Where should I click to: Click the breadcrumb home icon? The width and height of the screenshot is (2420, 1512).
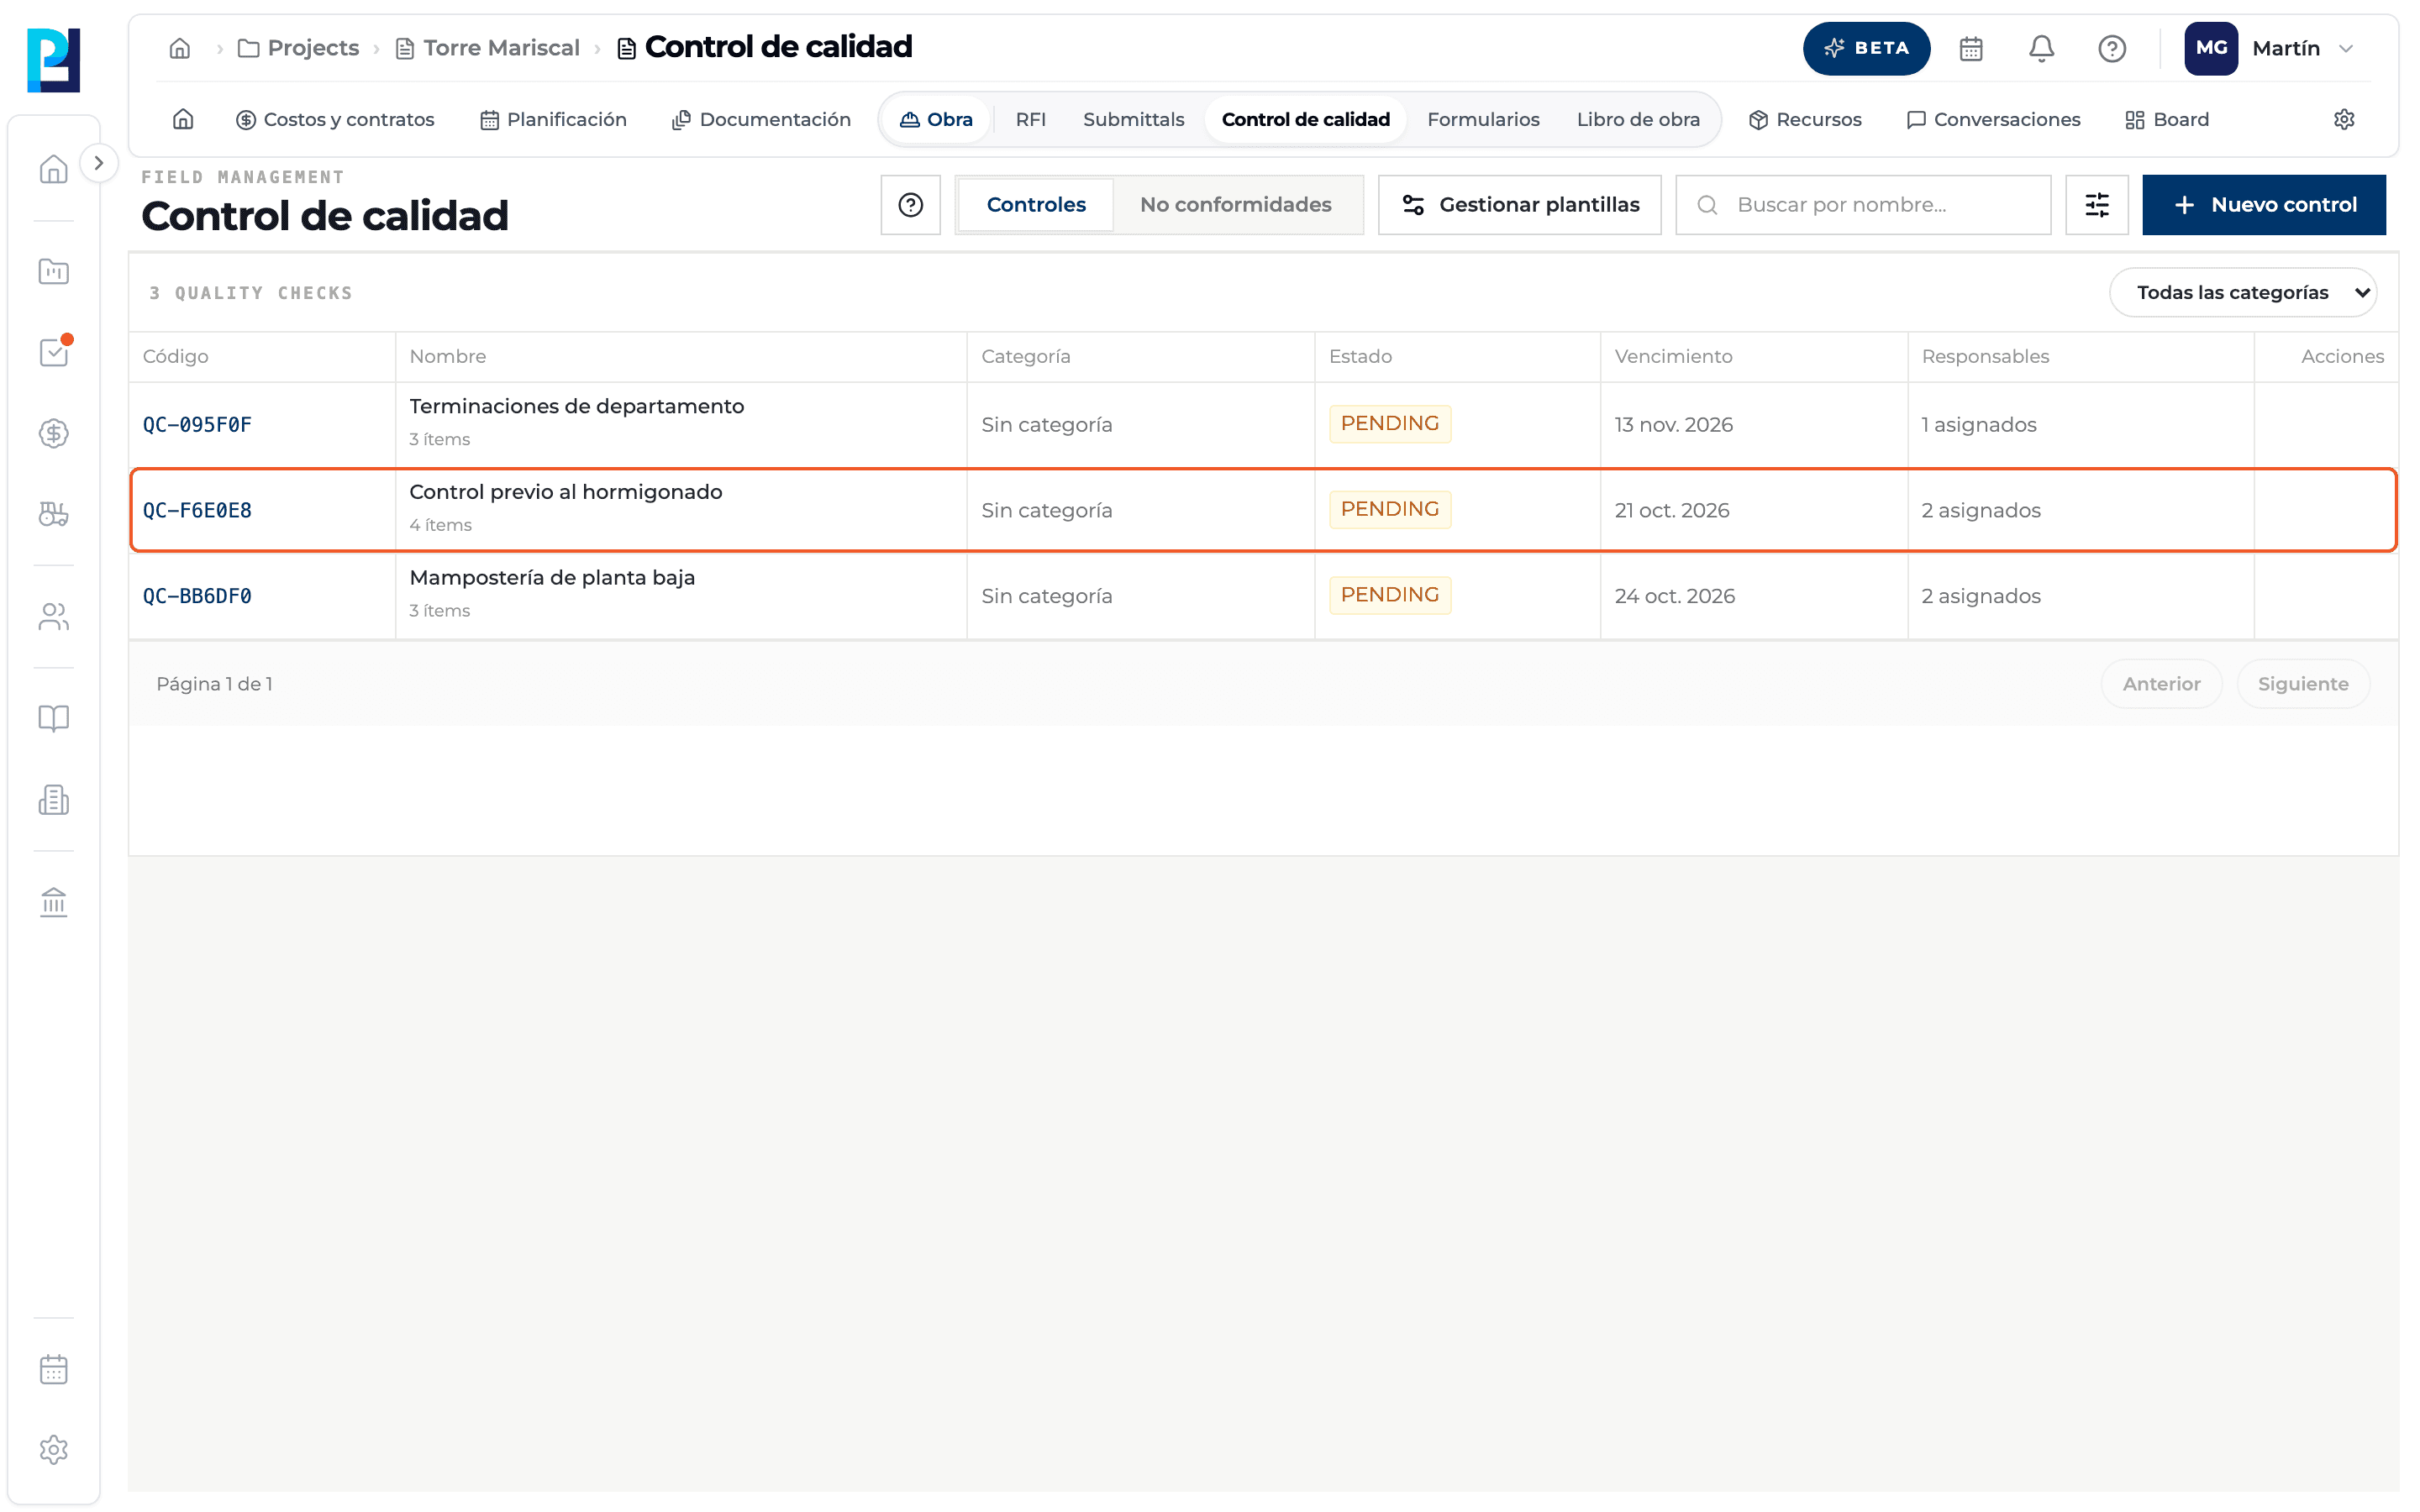point(180,48)
